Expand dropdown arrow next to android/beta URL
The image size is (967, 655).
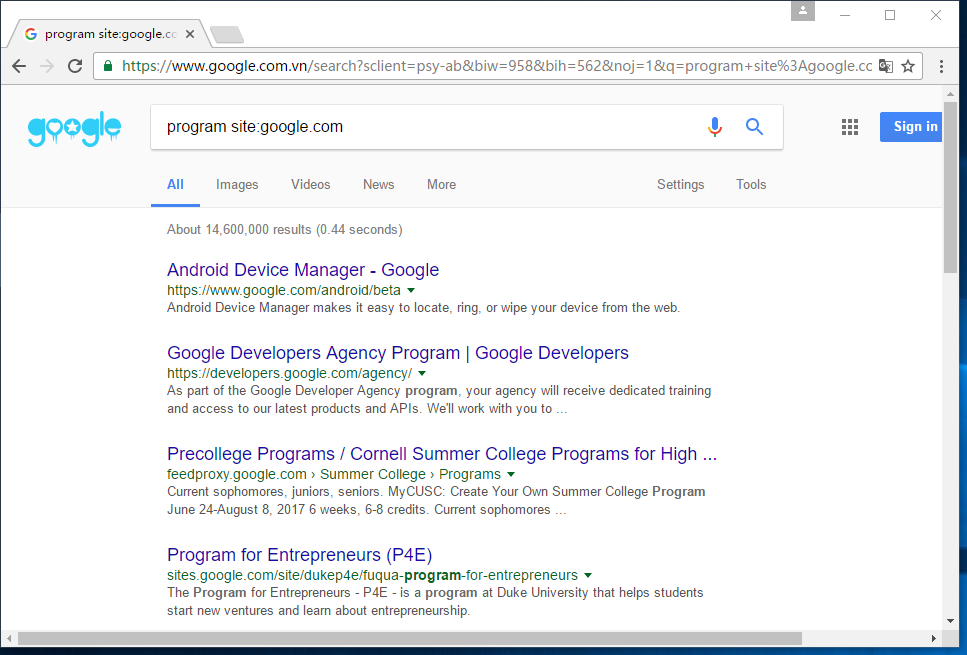(411, 290)
